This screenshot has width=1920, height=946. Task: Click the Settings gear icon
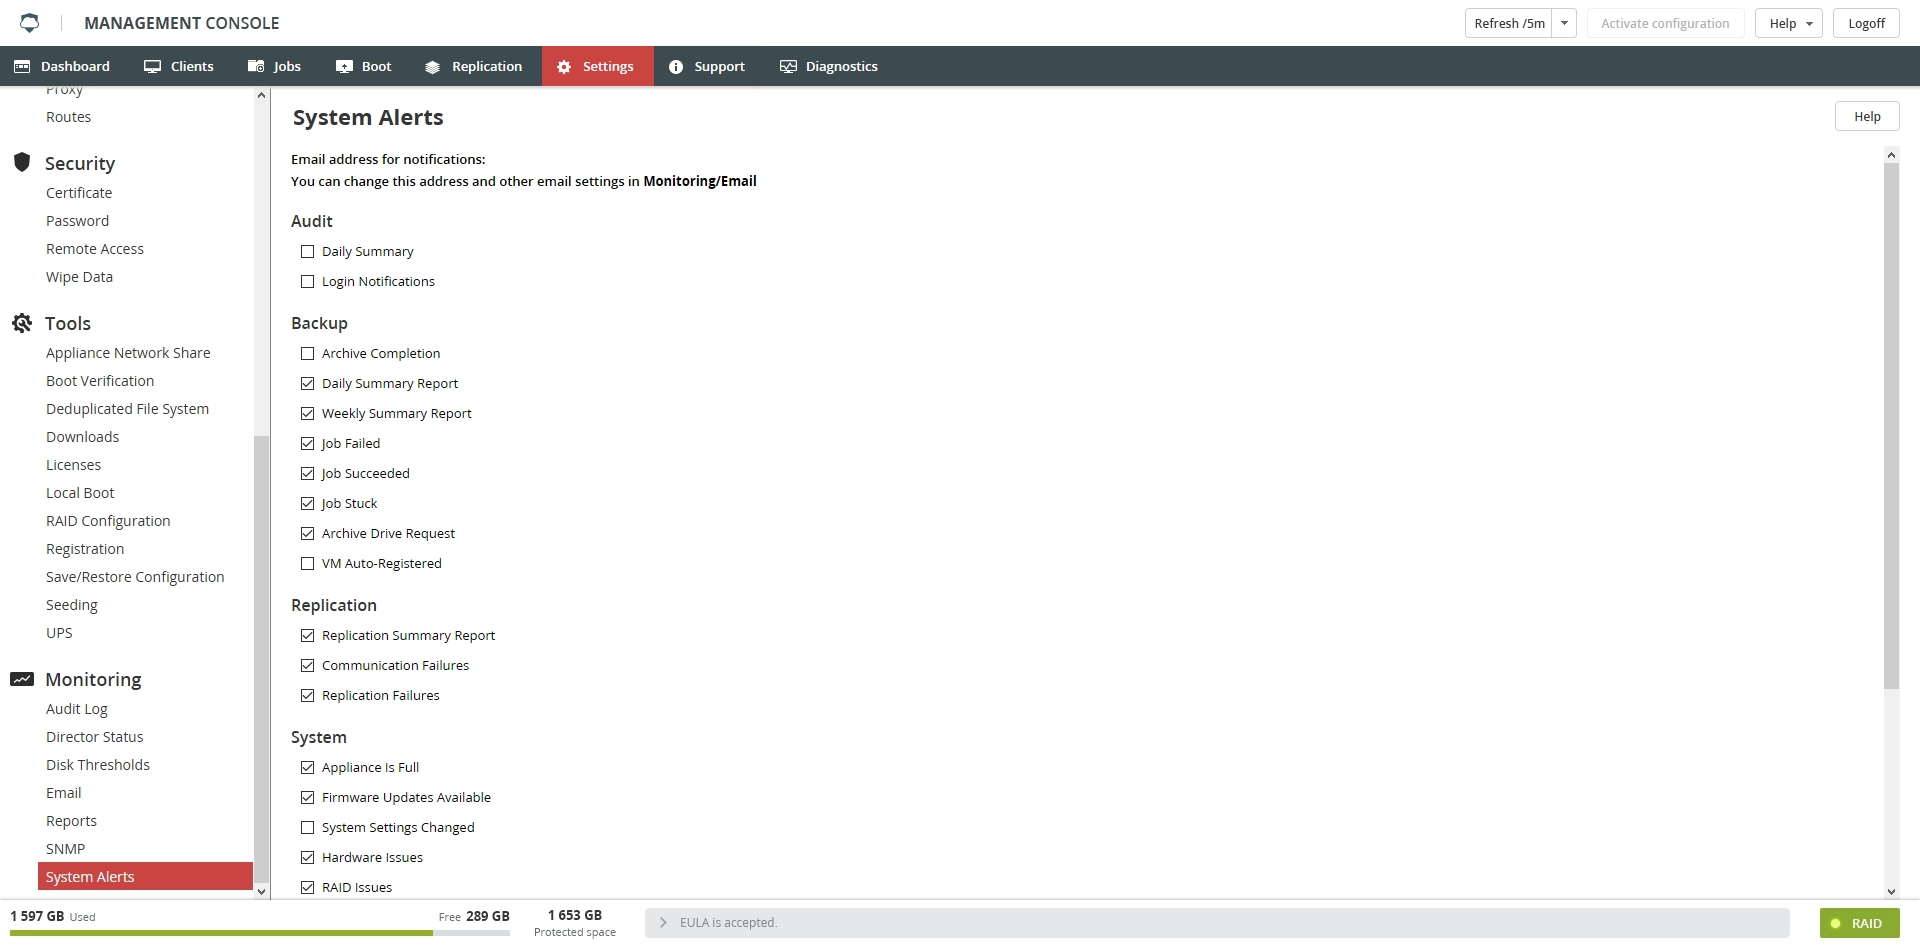[x=564, y=67]
